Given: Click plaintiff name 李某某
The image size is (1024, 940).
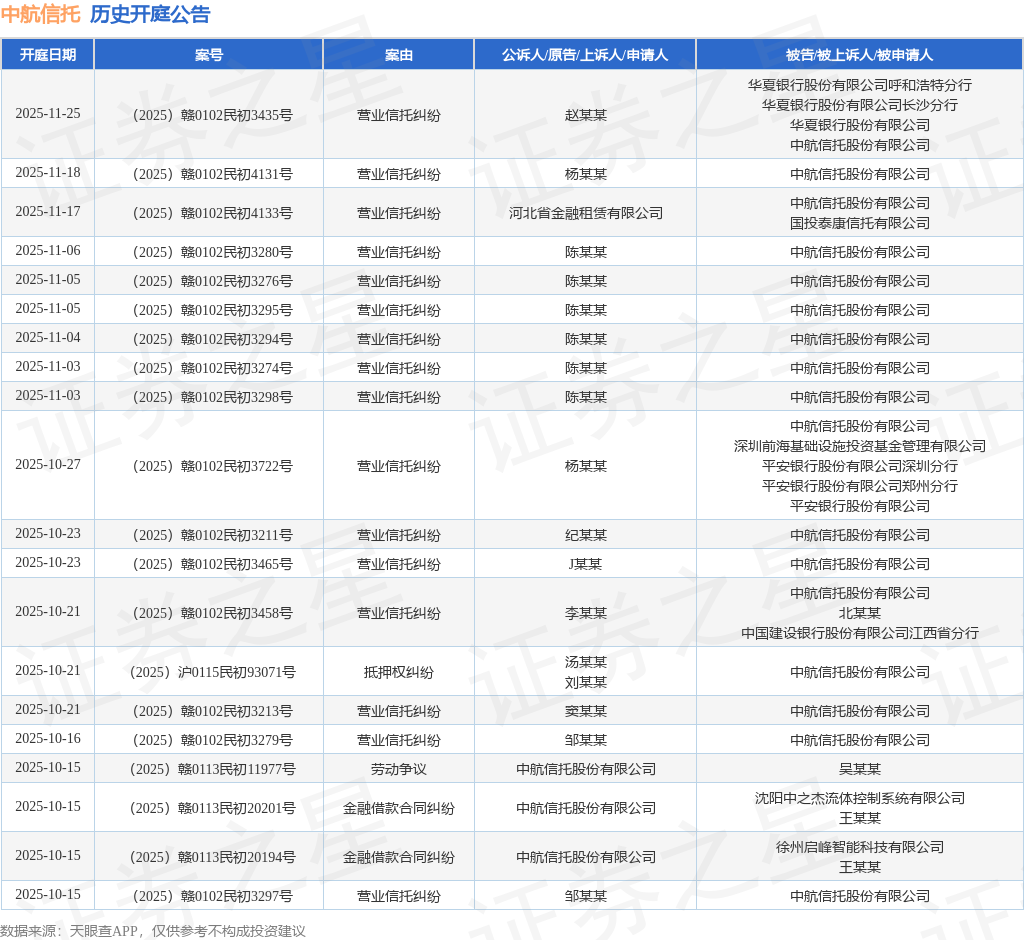Looking at the screenshot, I should [x=586, y=613].
